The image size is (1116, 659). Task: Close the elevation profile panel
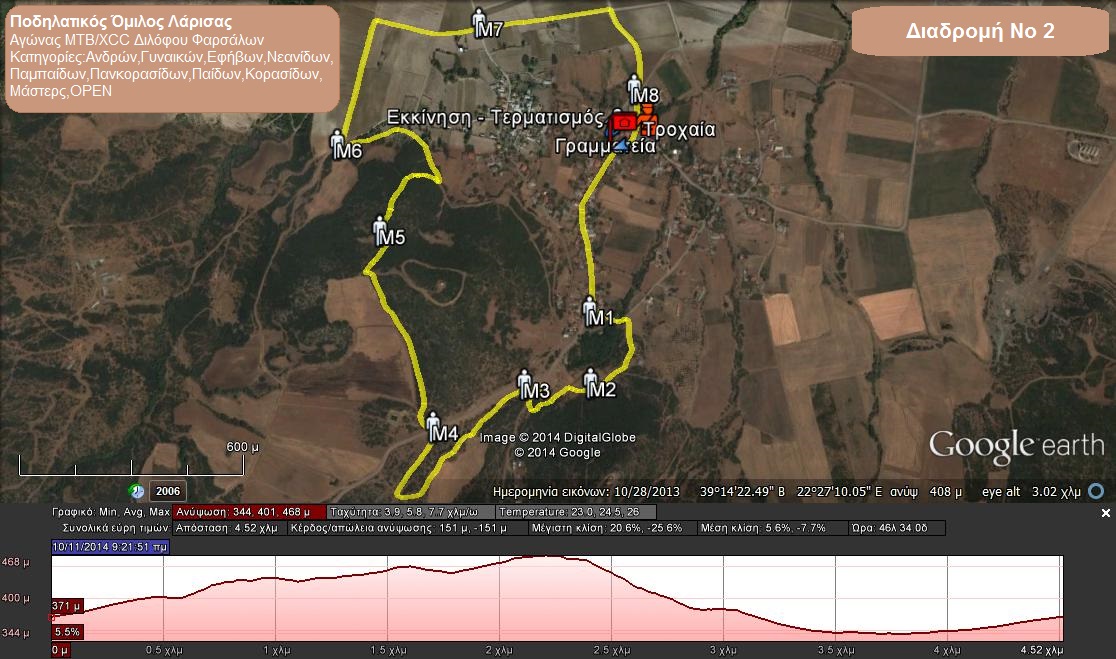pos(1105,513)
